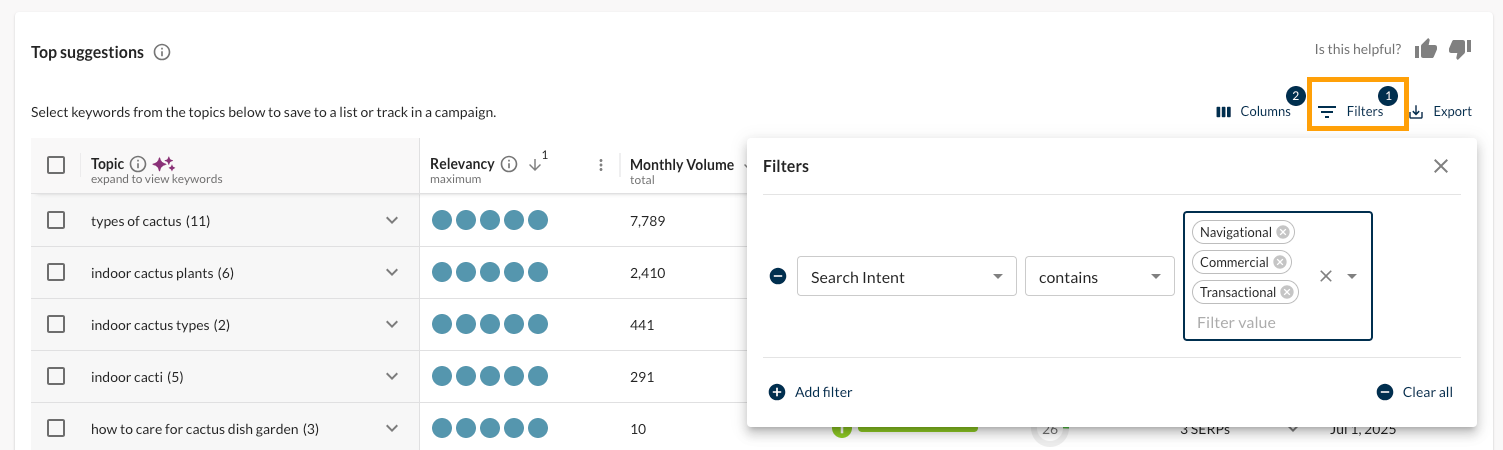Delete the Search Intent filter row
The image size is (1503, 450).
tap(777, 277)
